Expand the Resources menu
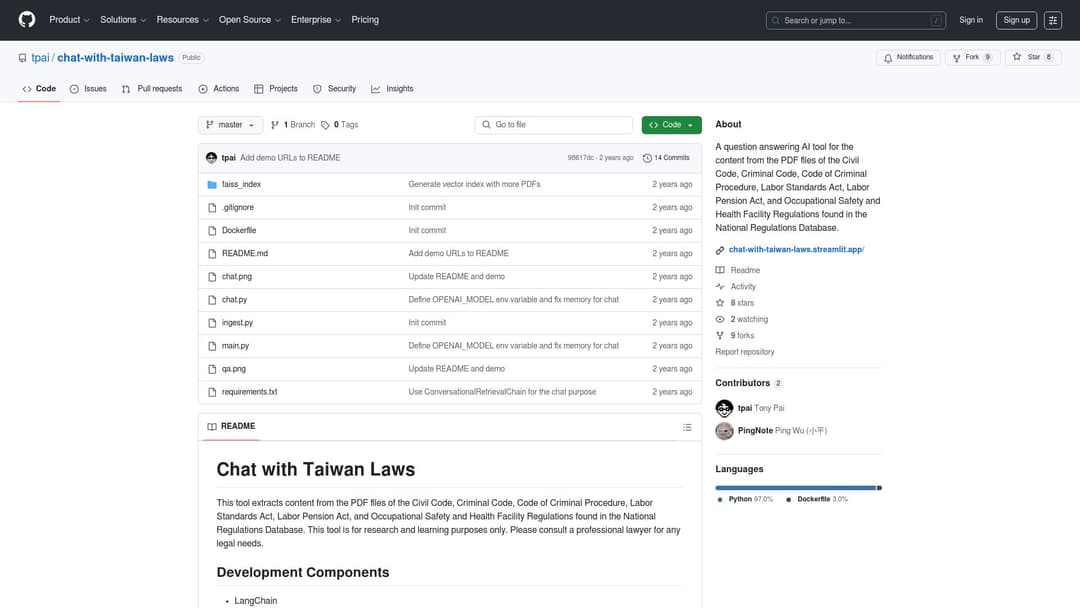This screenshot has width=1080, height=608. 182,20
